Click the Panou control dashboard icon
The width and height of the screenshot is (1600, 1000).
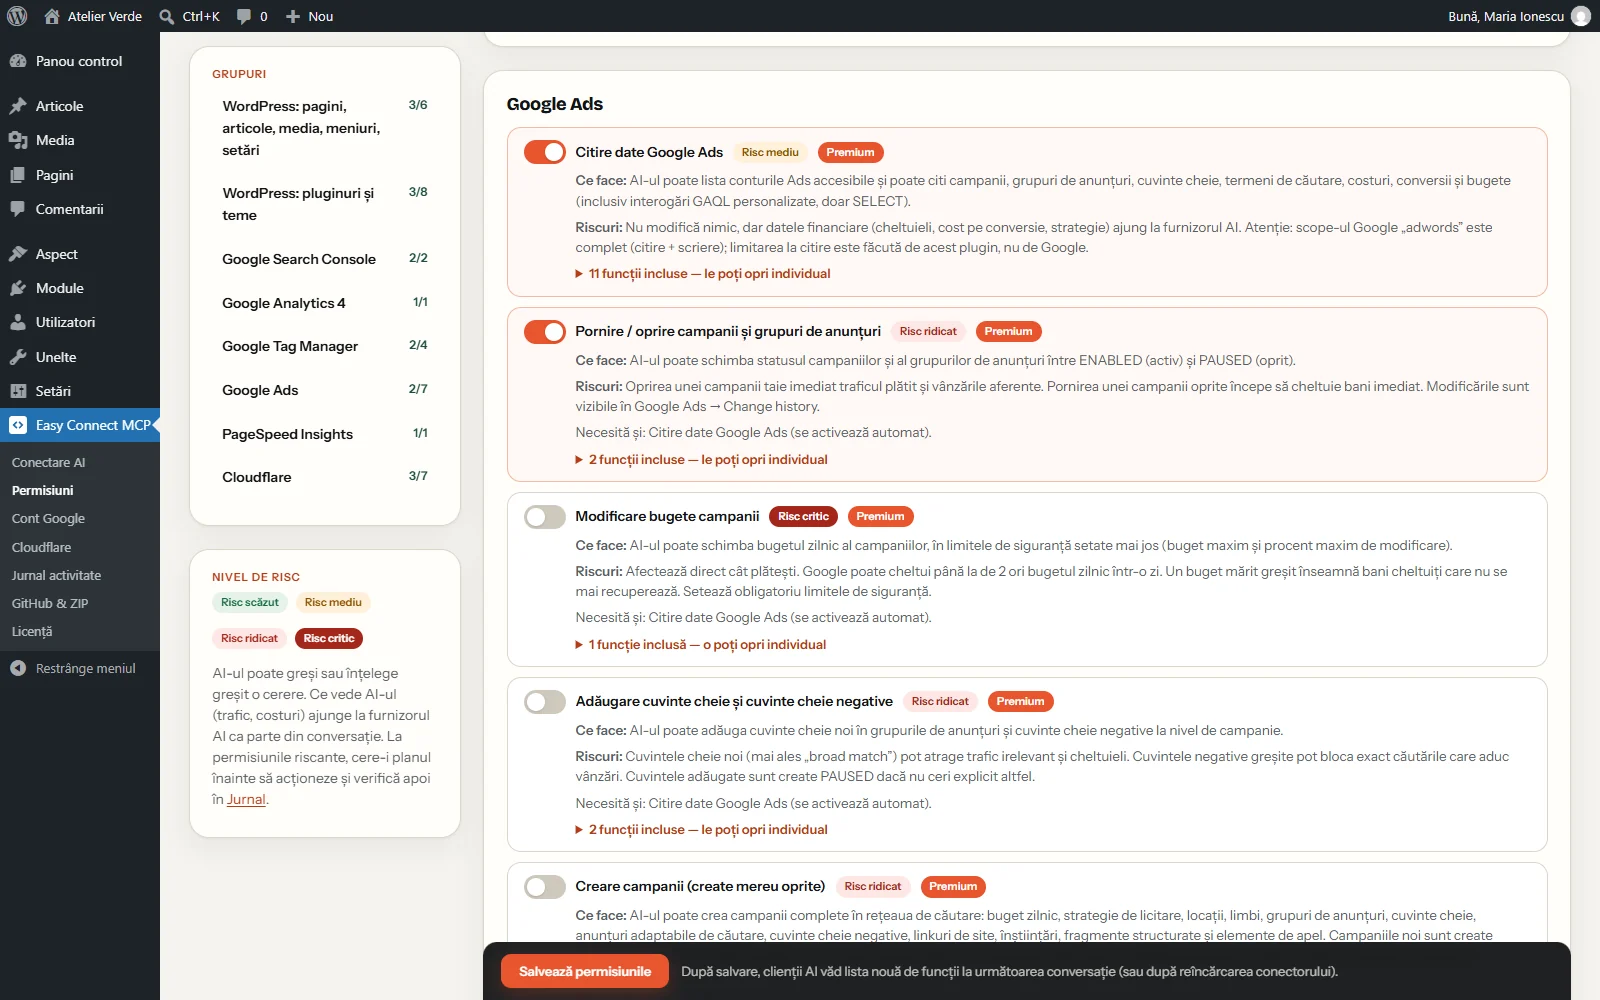18,61
